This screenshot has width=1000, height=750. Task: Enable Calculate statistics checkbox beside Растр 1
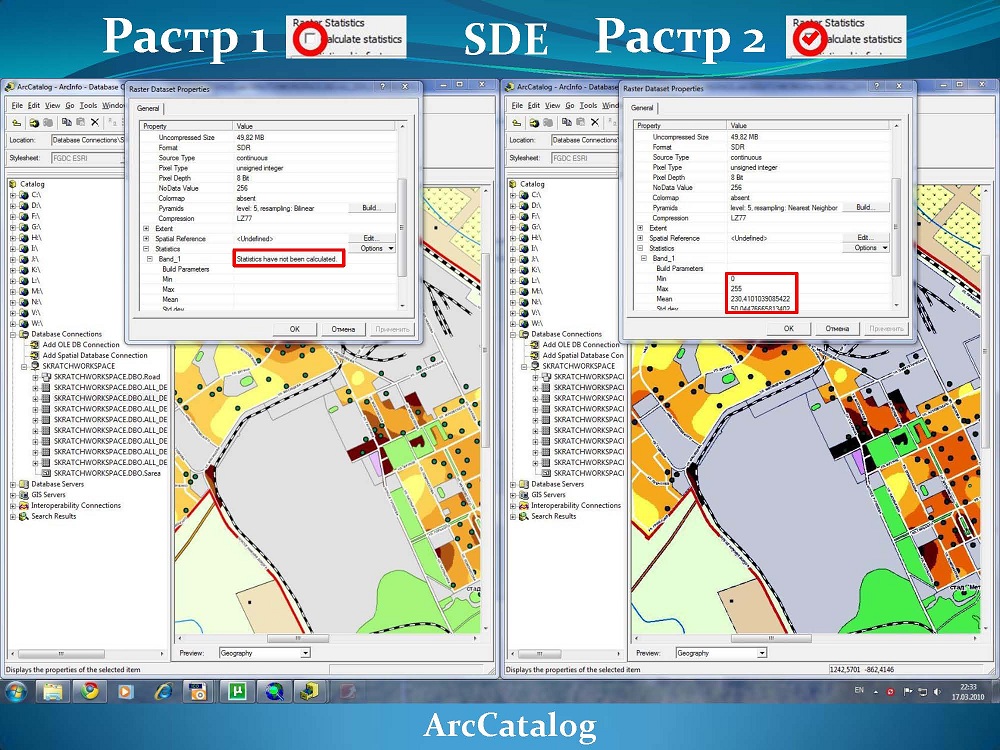(309, 39)
